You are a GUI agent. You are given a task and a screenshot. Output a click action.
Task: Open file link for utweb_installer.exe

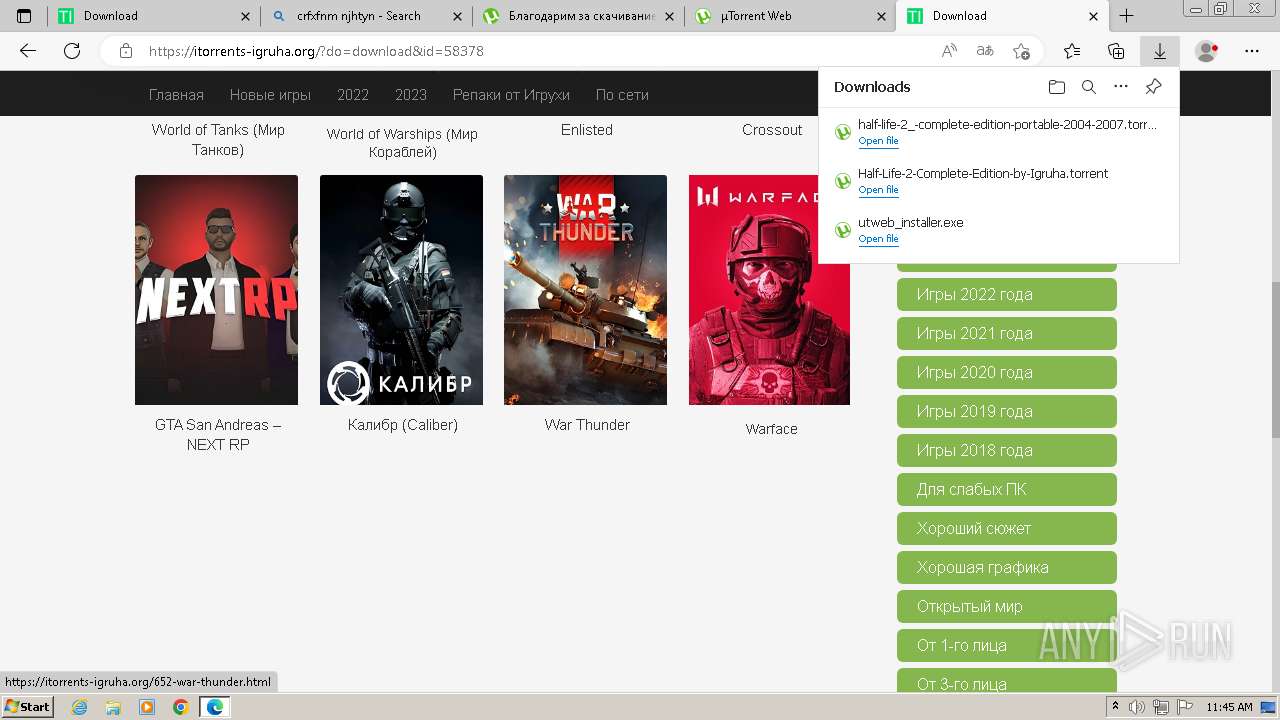tap(878, 239)
